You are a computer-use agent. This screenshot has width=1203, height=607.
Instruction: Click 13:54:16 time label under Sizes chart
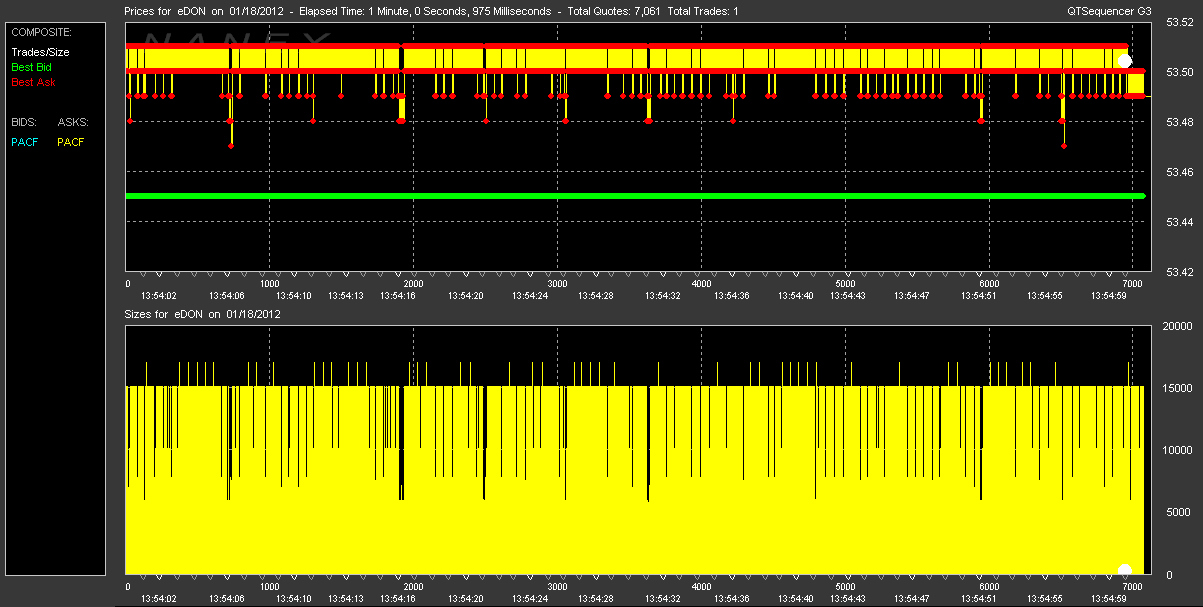(398, 599)
